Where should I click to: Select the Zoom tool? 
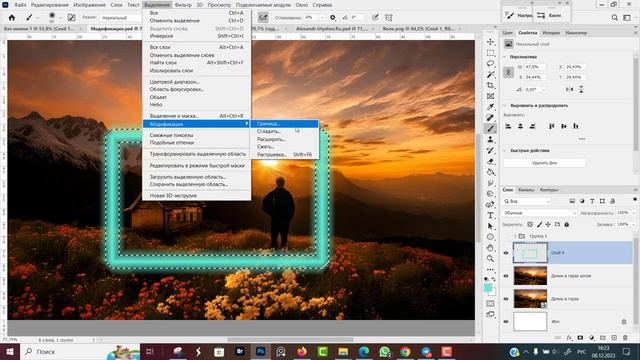[490, 258]
